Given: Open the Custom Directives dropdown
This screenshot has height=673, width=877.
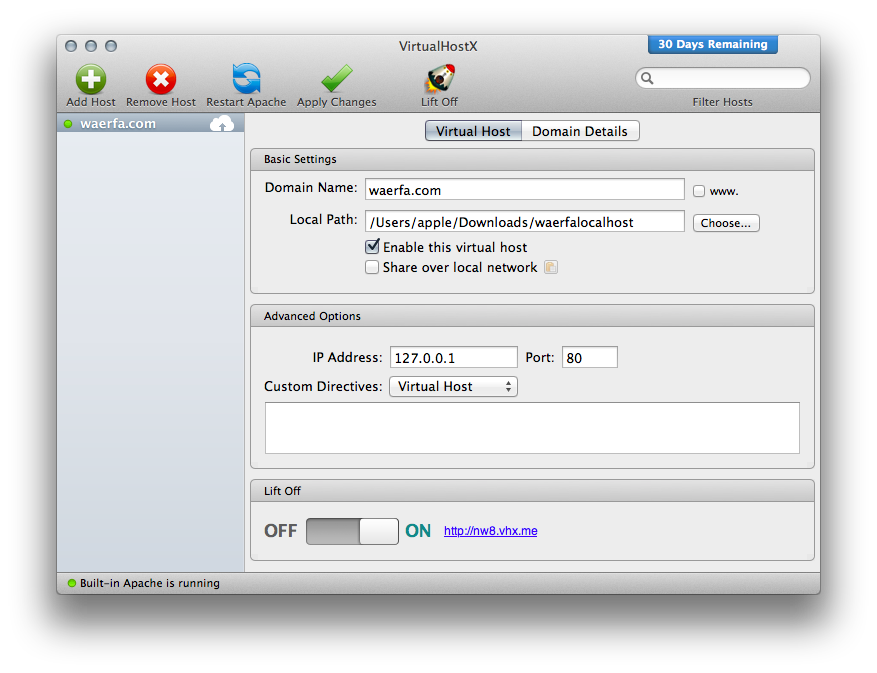Looking at the screenshot, I should tap(454, 387).
